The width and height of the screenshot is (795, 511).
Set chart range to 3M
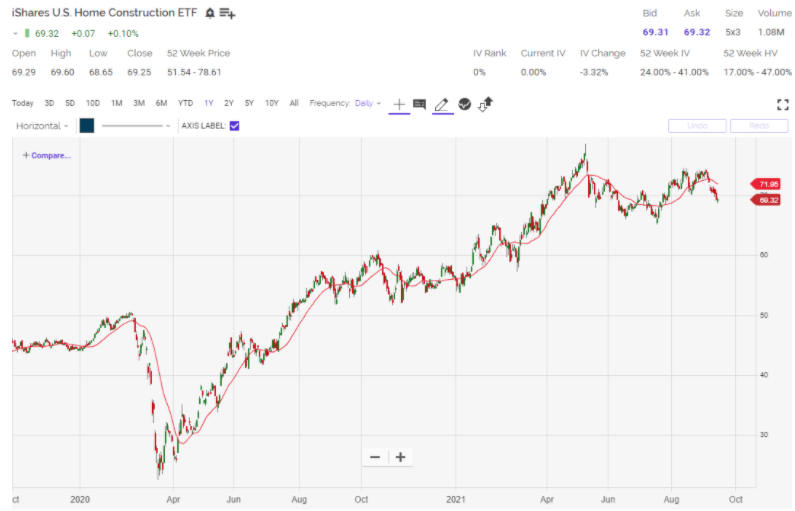pyautogui.click(x=139, y=103)
